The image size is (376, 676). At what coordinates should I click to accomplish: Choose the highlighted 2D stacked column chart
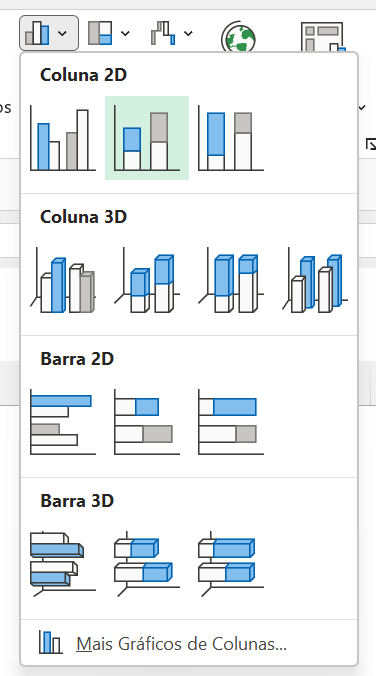coord(147,138)
